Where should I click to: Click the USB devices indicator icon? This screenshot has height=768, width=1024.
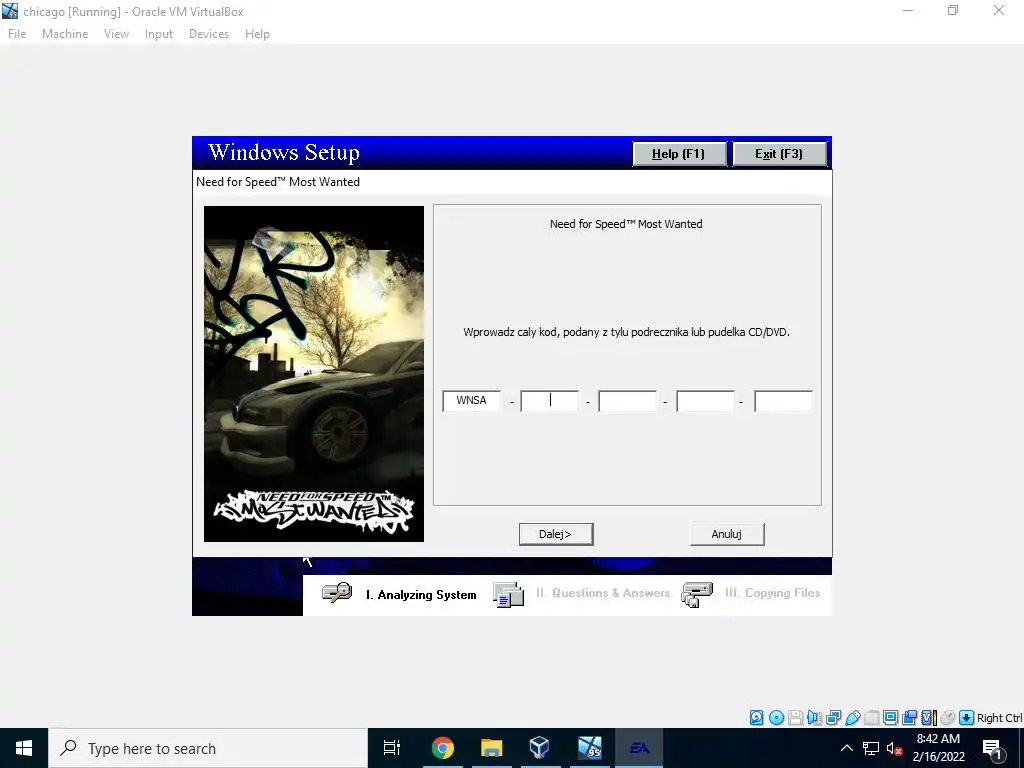click(x=852, y=718)
